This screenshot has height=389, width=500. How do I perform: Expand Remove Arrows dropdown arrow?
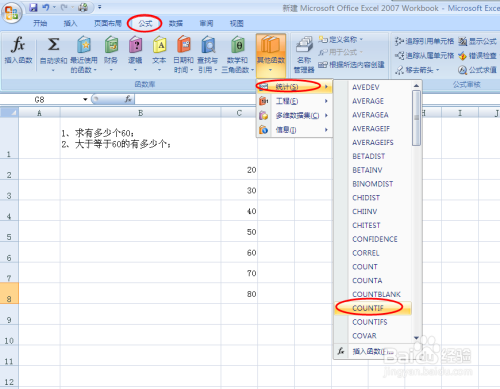(x=437, y=70)
